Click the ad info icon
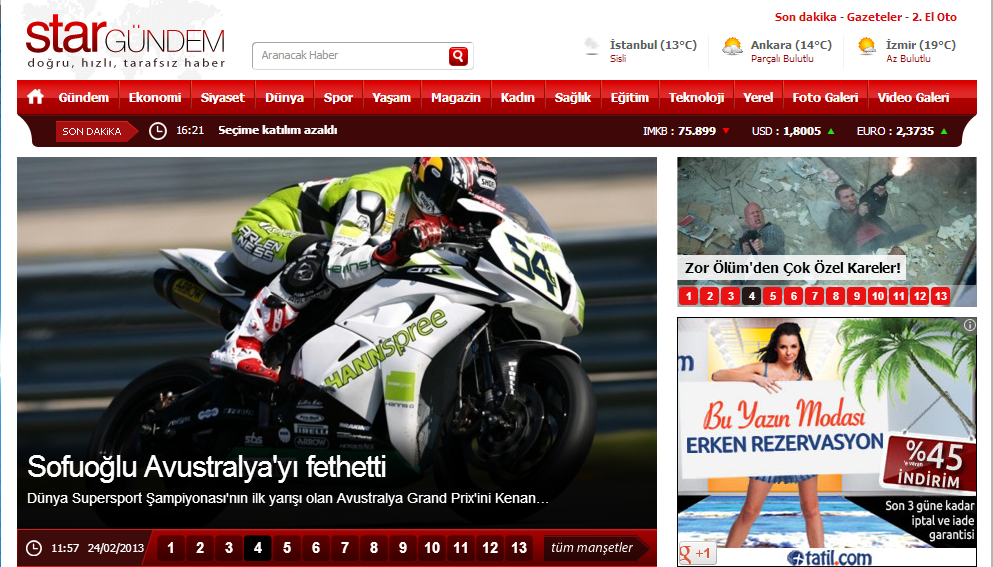 point(968,326)
